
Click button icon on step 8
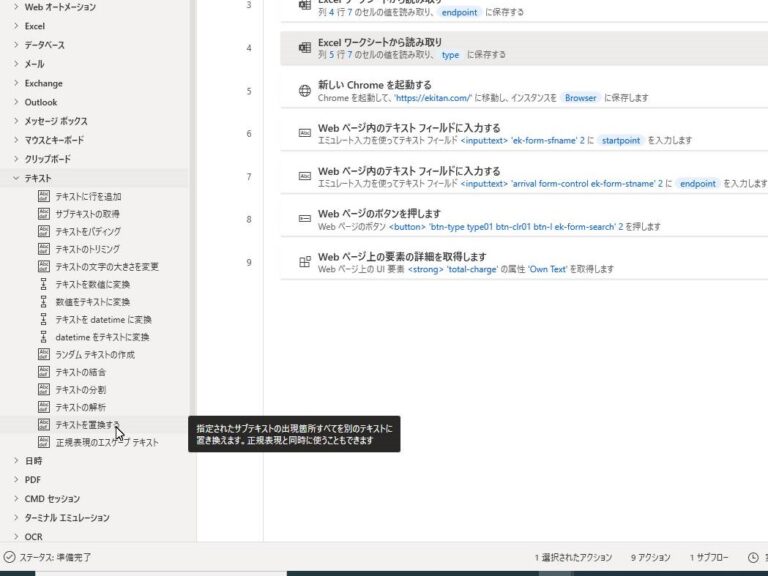point(305,219)
